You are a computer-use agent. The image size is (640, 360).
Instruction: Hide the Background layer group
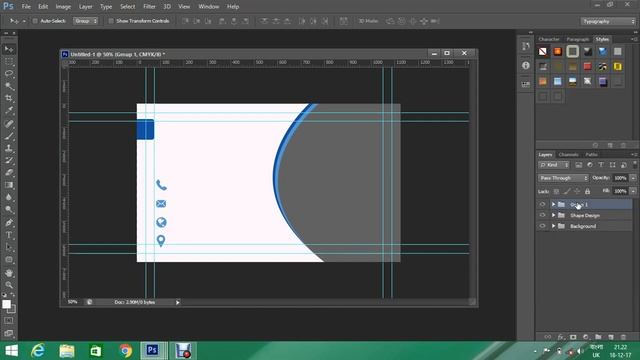click(542, 226)
